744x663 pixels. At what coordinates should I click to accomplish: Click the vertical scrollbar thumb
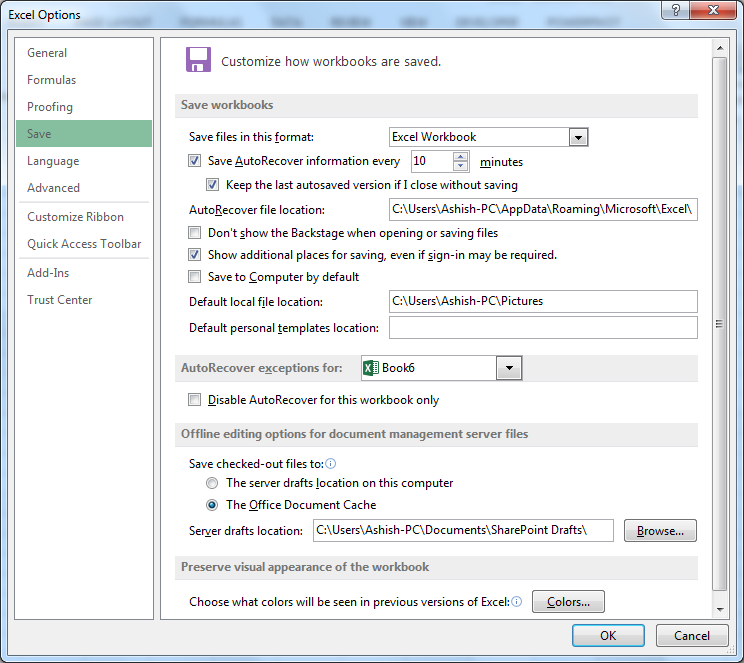click(720, 324)
